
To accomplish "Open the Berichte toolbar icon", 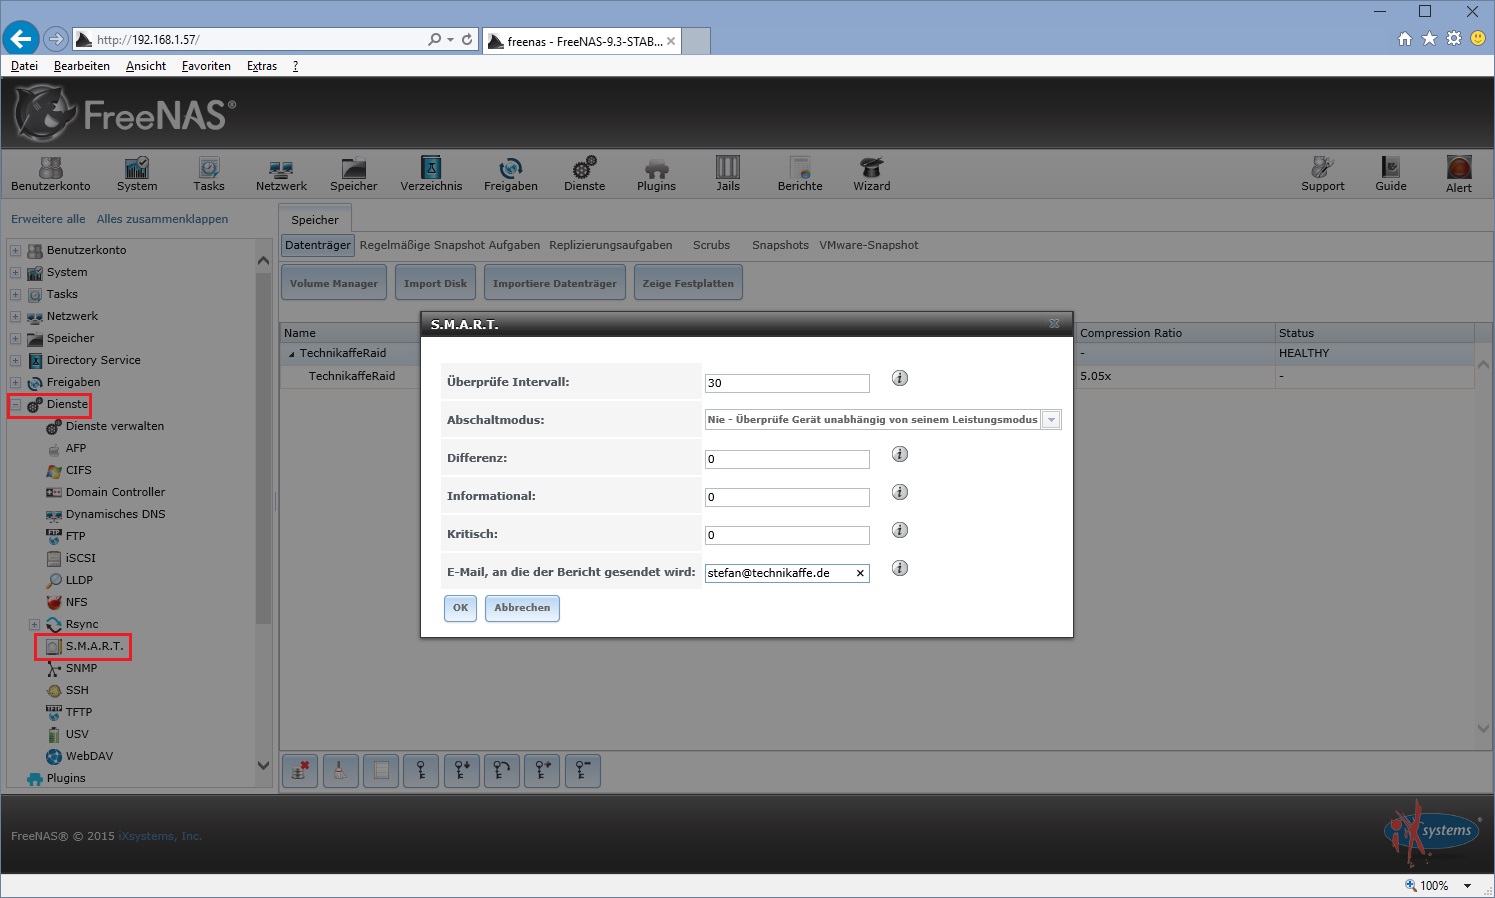I will pos(800,173).
